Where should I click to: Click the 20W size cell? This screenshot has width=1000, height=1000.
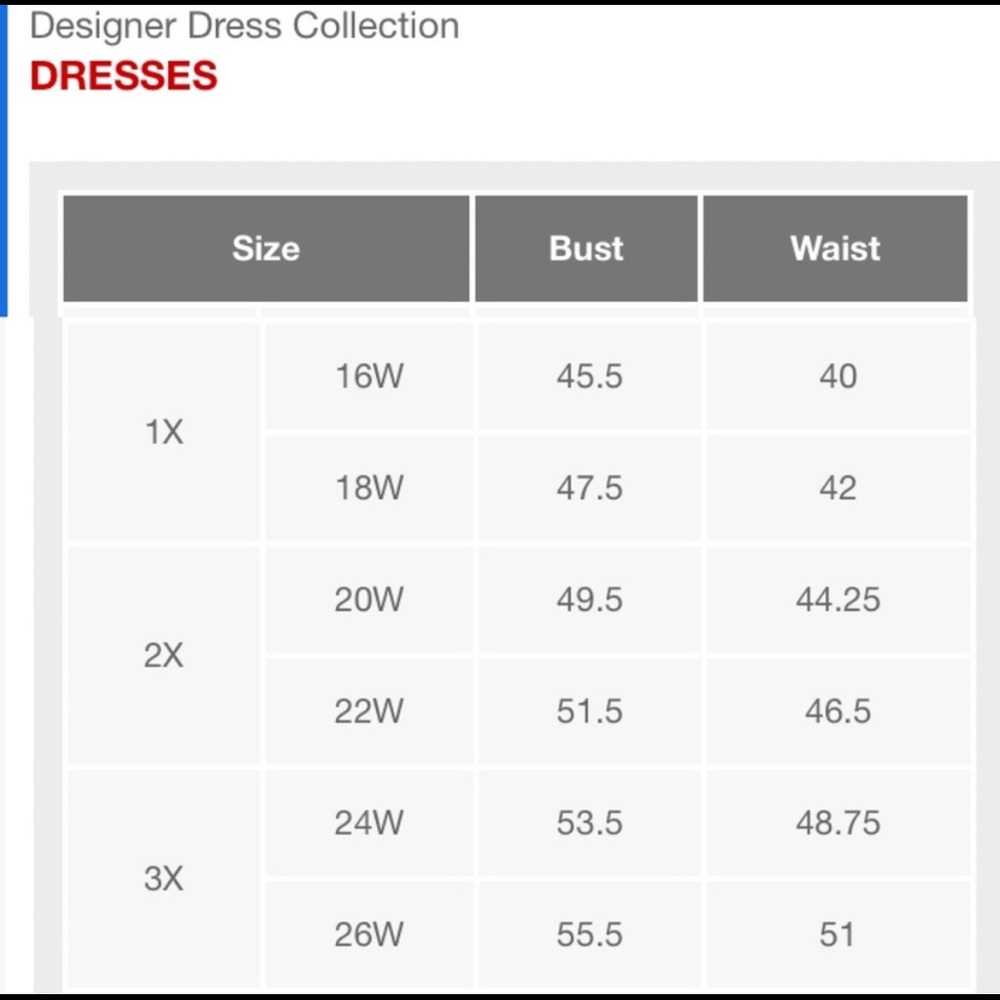369,599
